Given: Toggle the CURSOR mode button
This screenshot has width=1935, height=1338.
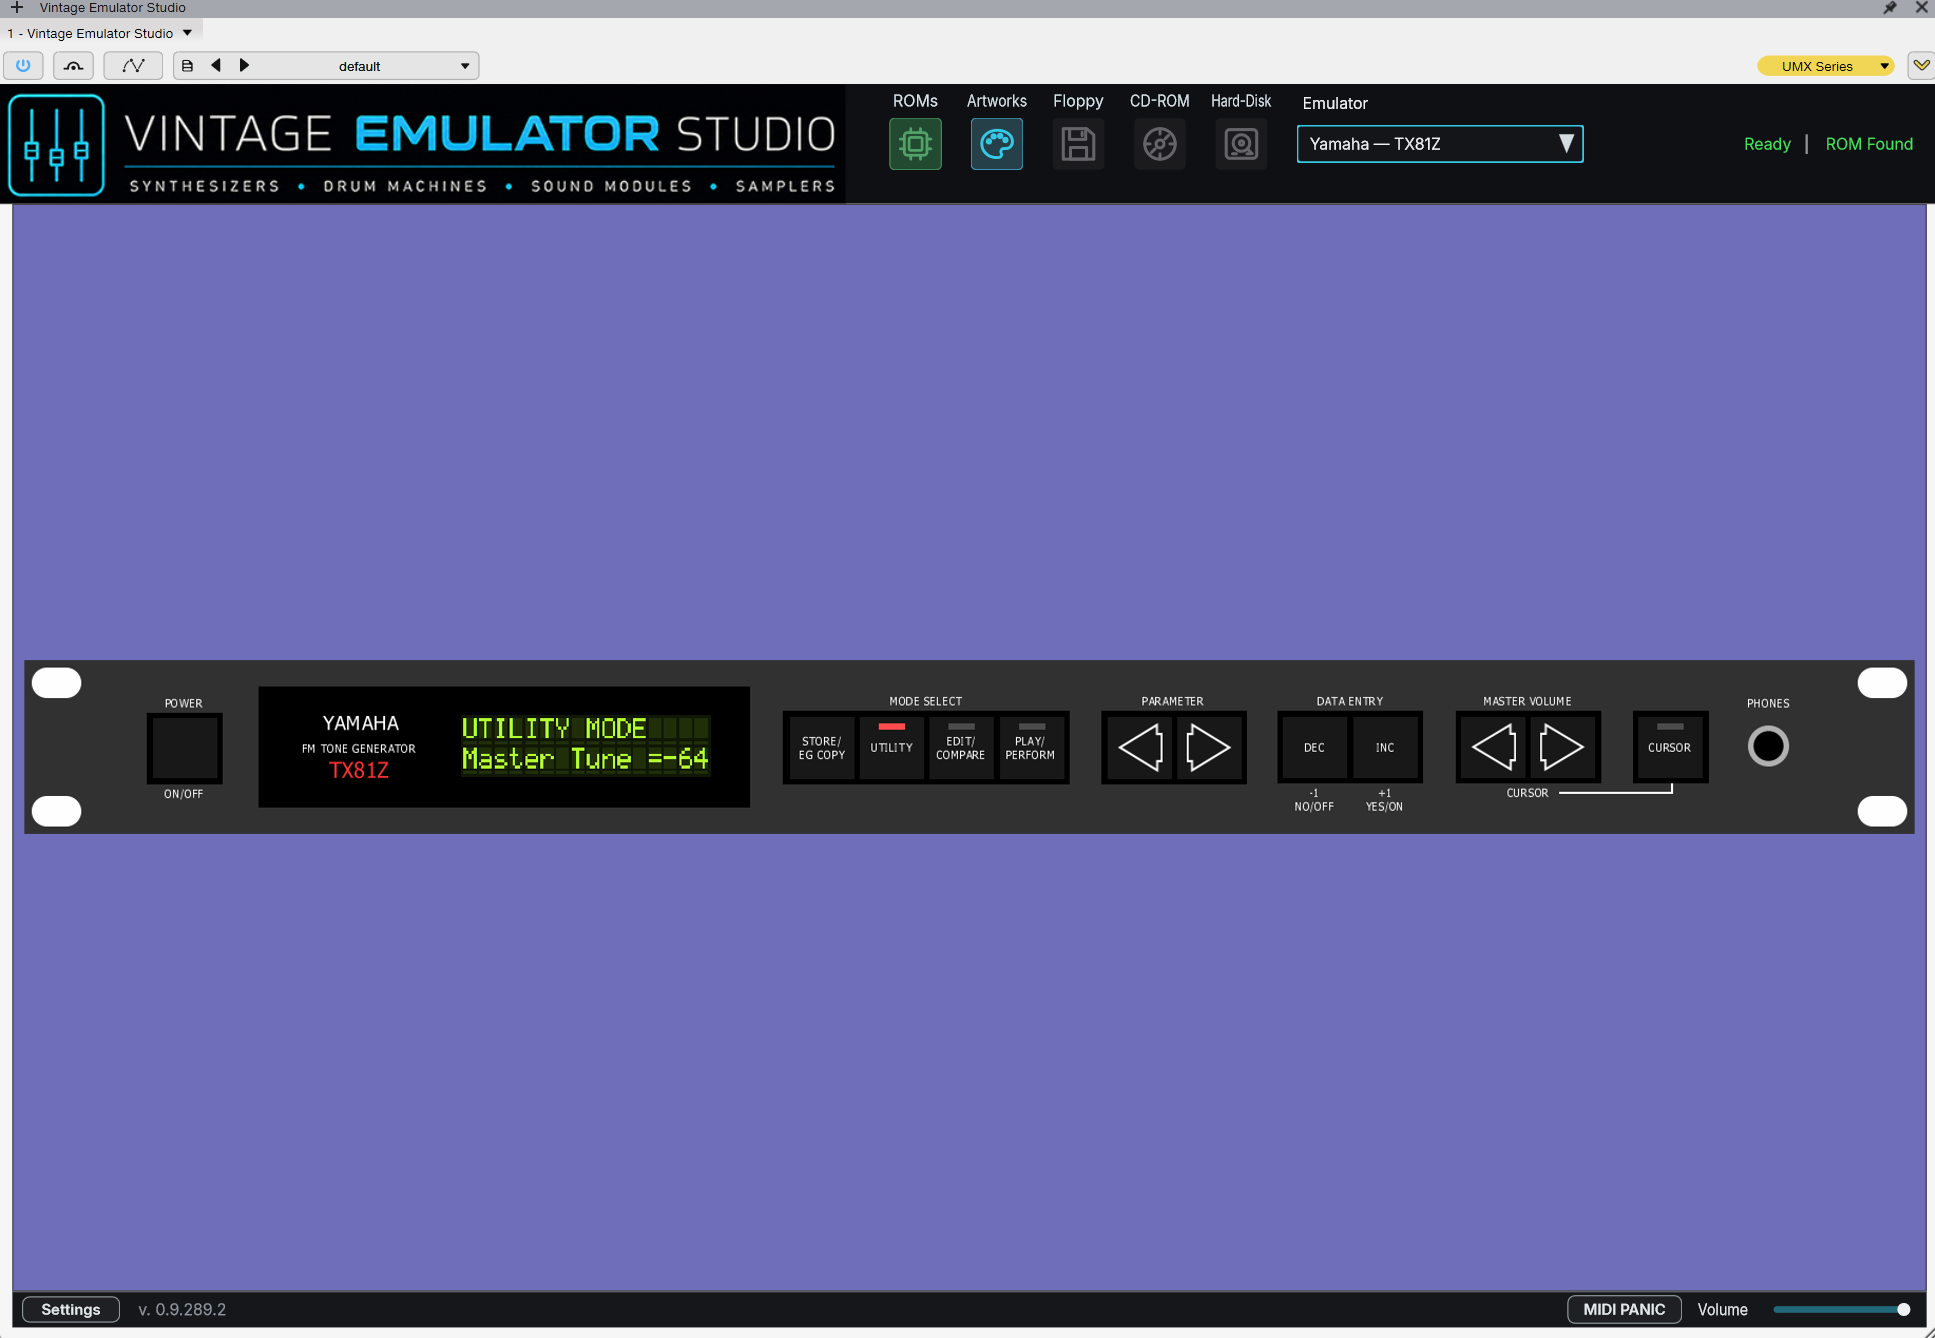Looking at the screenshot, I should pos(1669,747).
